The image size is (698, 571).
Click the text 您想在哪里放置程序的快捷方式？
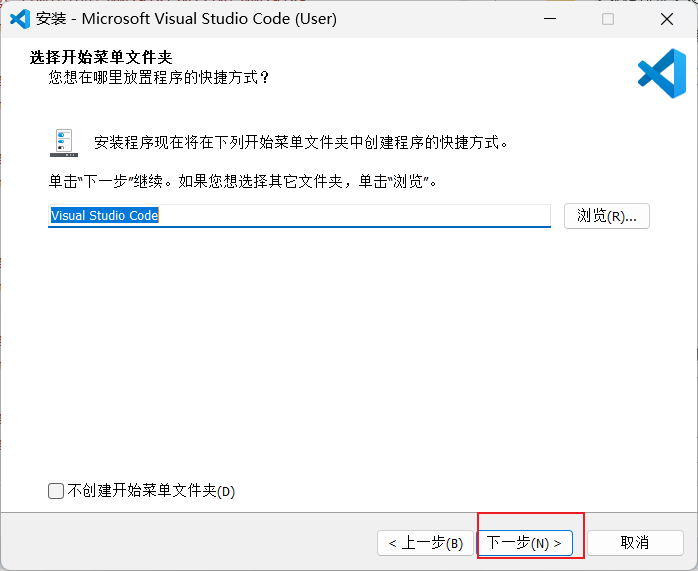[x=159, y=78]
